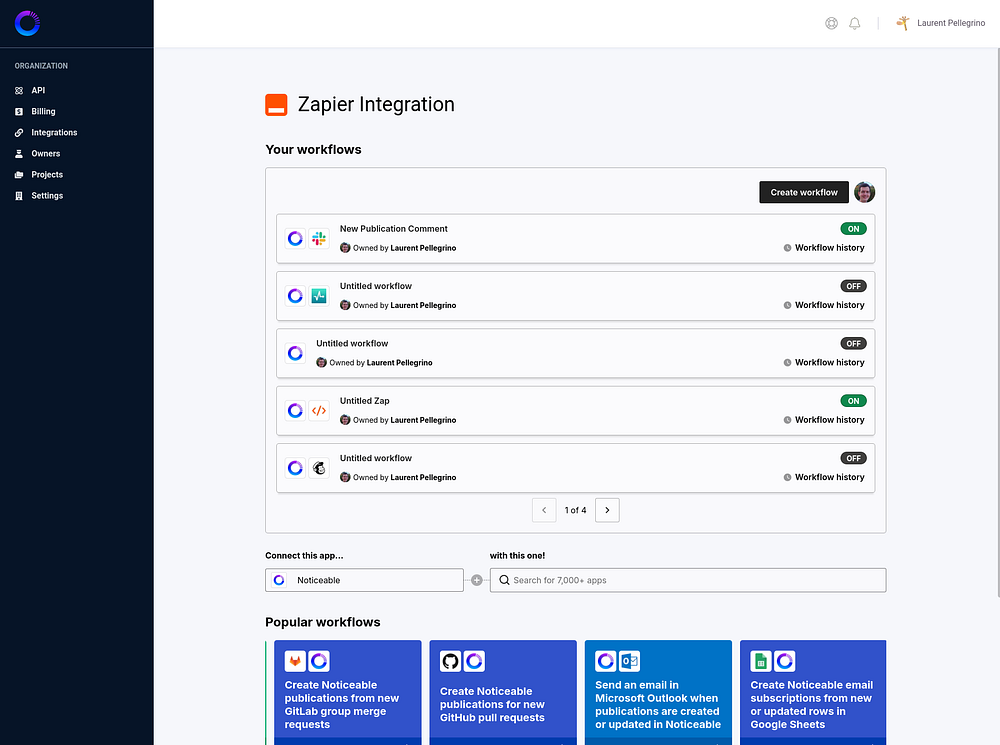This screenshot has height=745, width=1000.
Task: Open the New Publication Comment workflow title
Action: point(393,229)
